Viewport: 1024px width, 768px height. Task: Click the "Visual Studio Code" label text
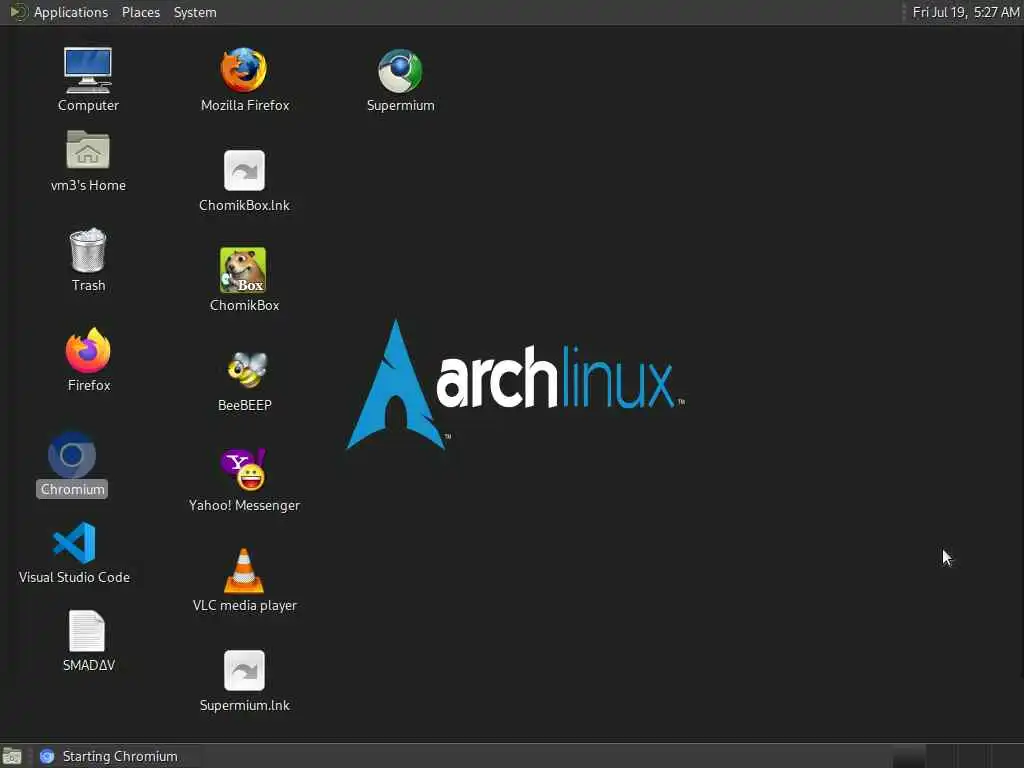point(74,577)
